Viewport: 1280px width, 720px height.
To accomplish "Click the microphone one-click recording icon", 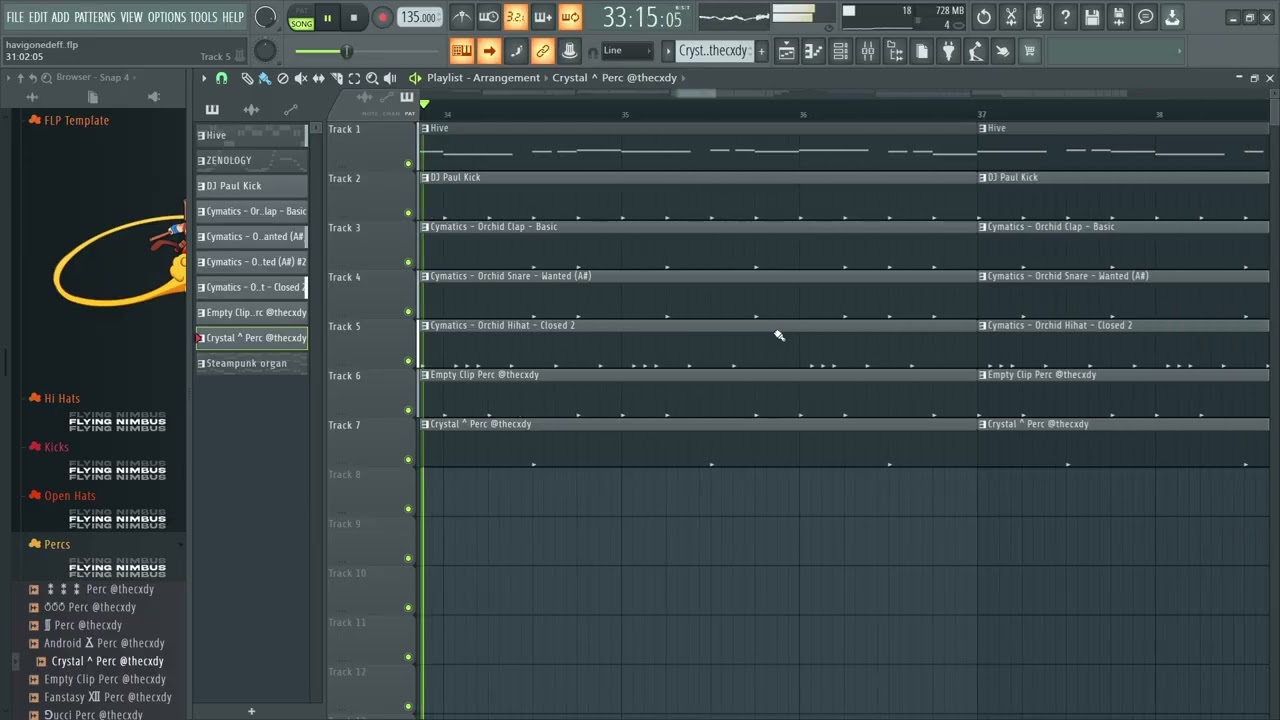I will [1038, 17].
